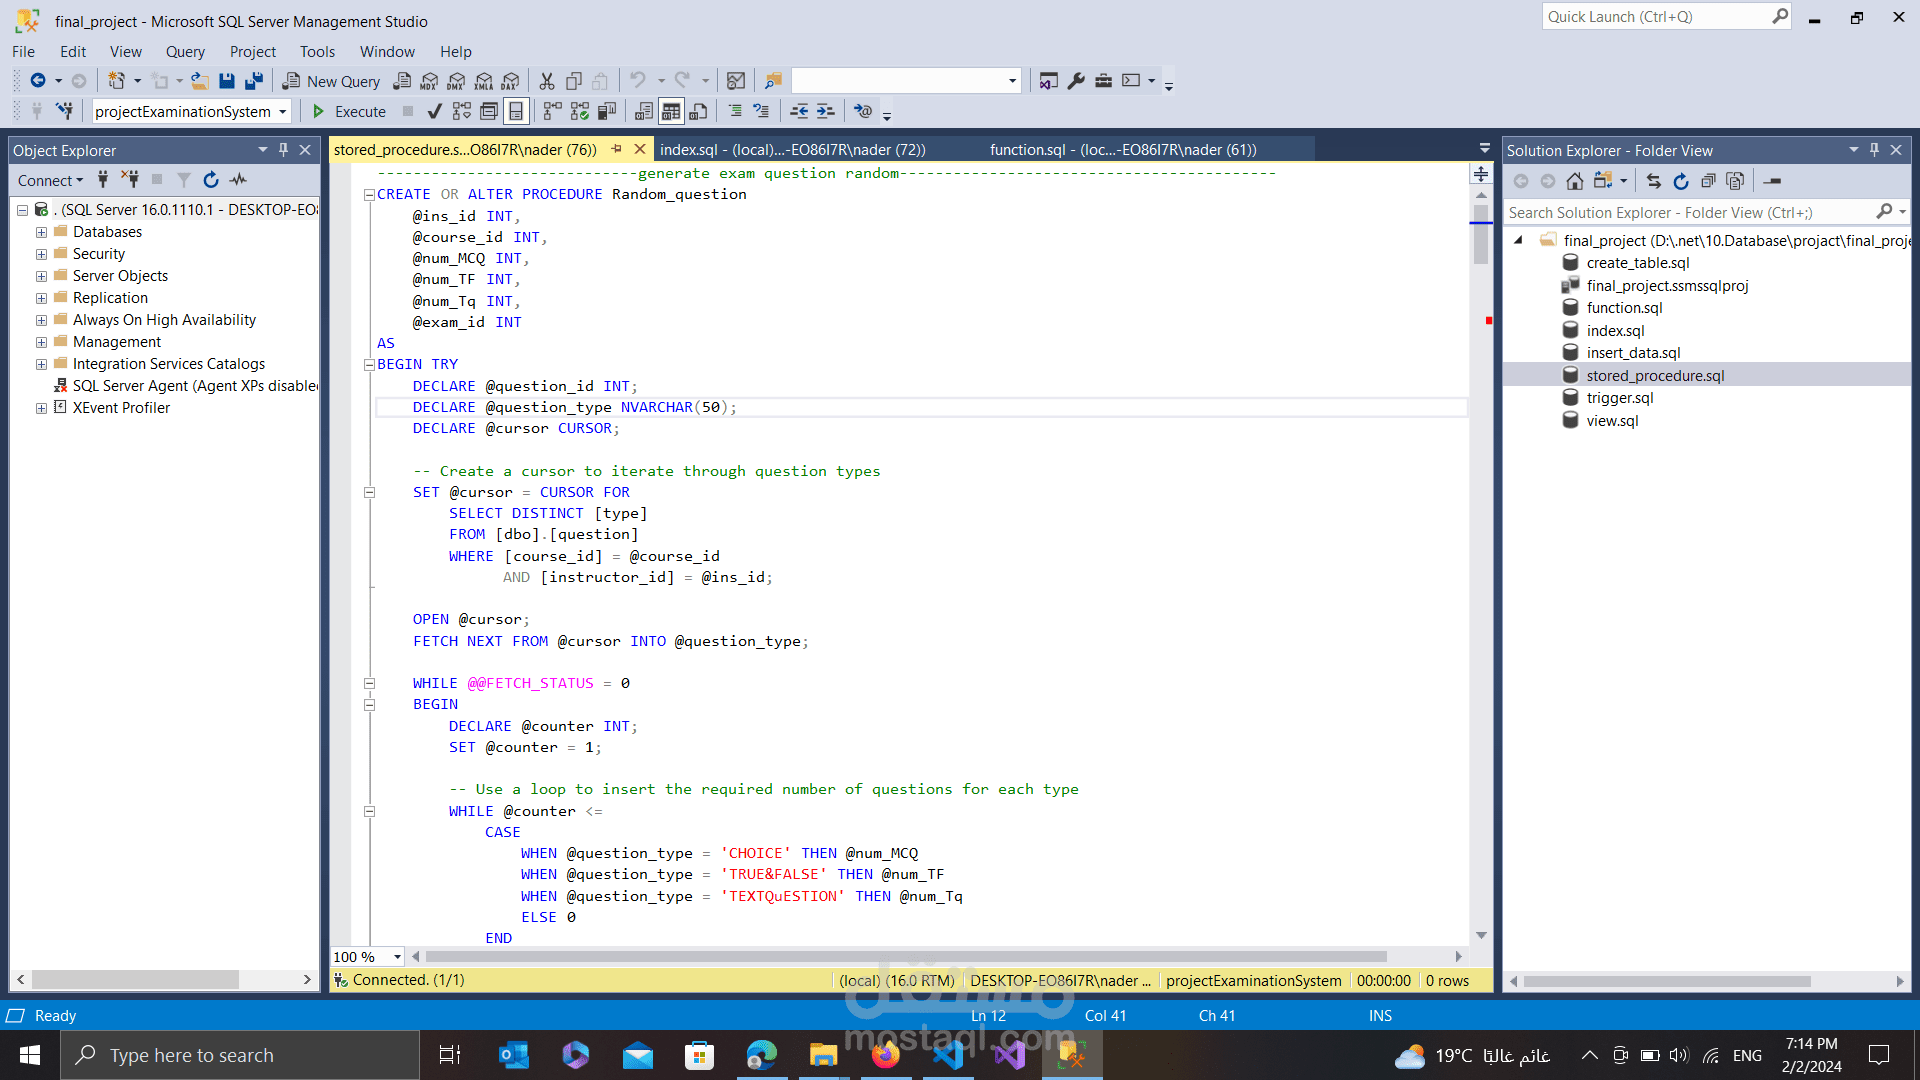Toggle Results to Text option
Image resolution: width=1920 pixels, height=1080 pixels.
click(x=644, y=111)
